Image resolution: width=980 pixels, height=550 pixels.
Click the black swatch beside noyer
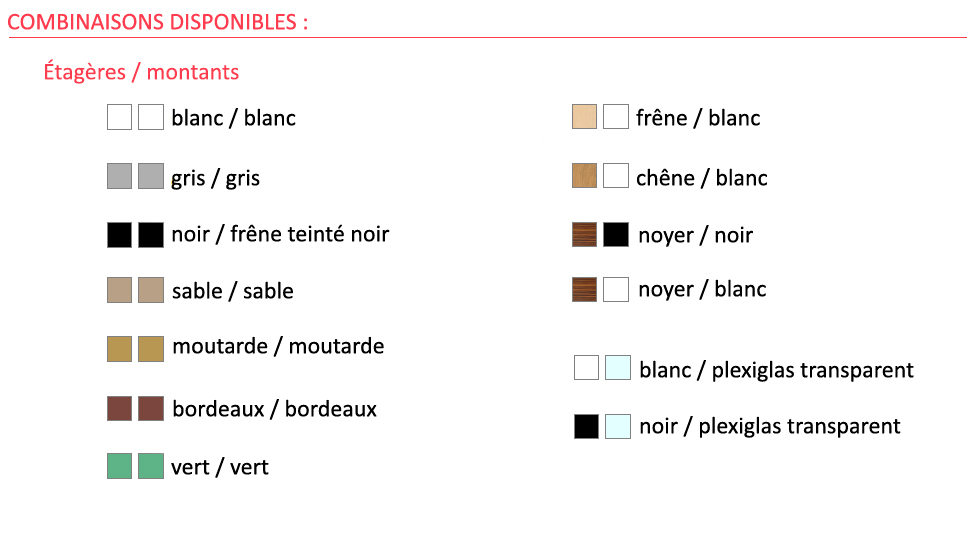pyautogui.click(x=616, y=235)
